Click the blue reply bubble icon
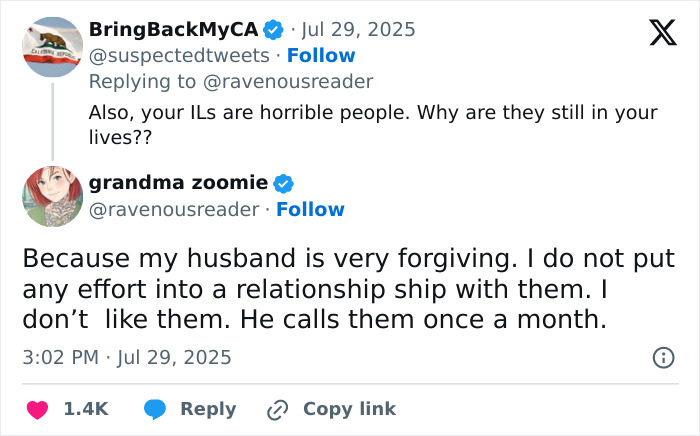 tap(154, 409)
